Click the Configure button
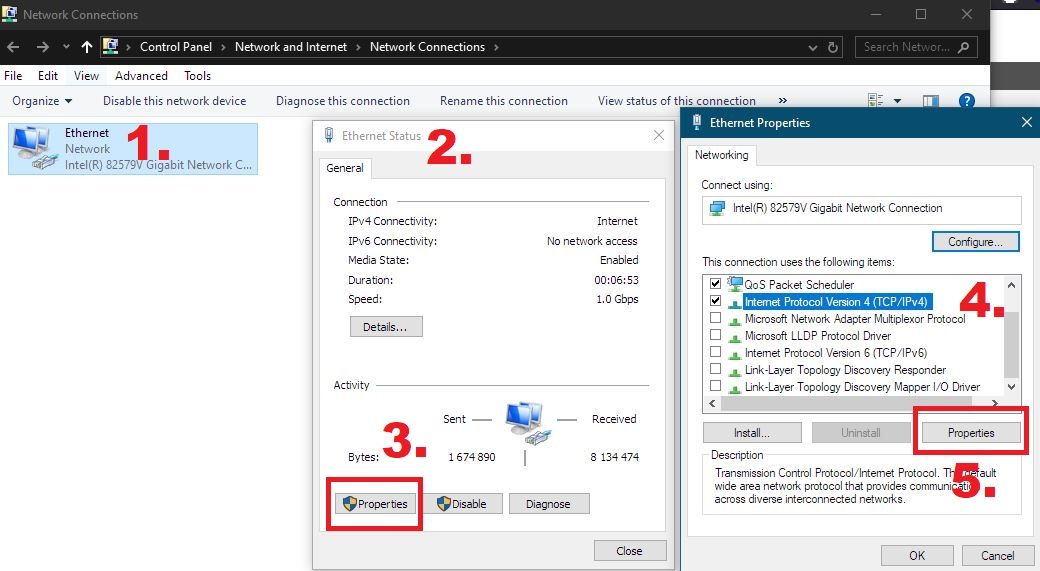This screenshot has height=571, width=1040. click(975, 241)
